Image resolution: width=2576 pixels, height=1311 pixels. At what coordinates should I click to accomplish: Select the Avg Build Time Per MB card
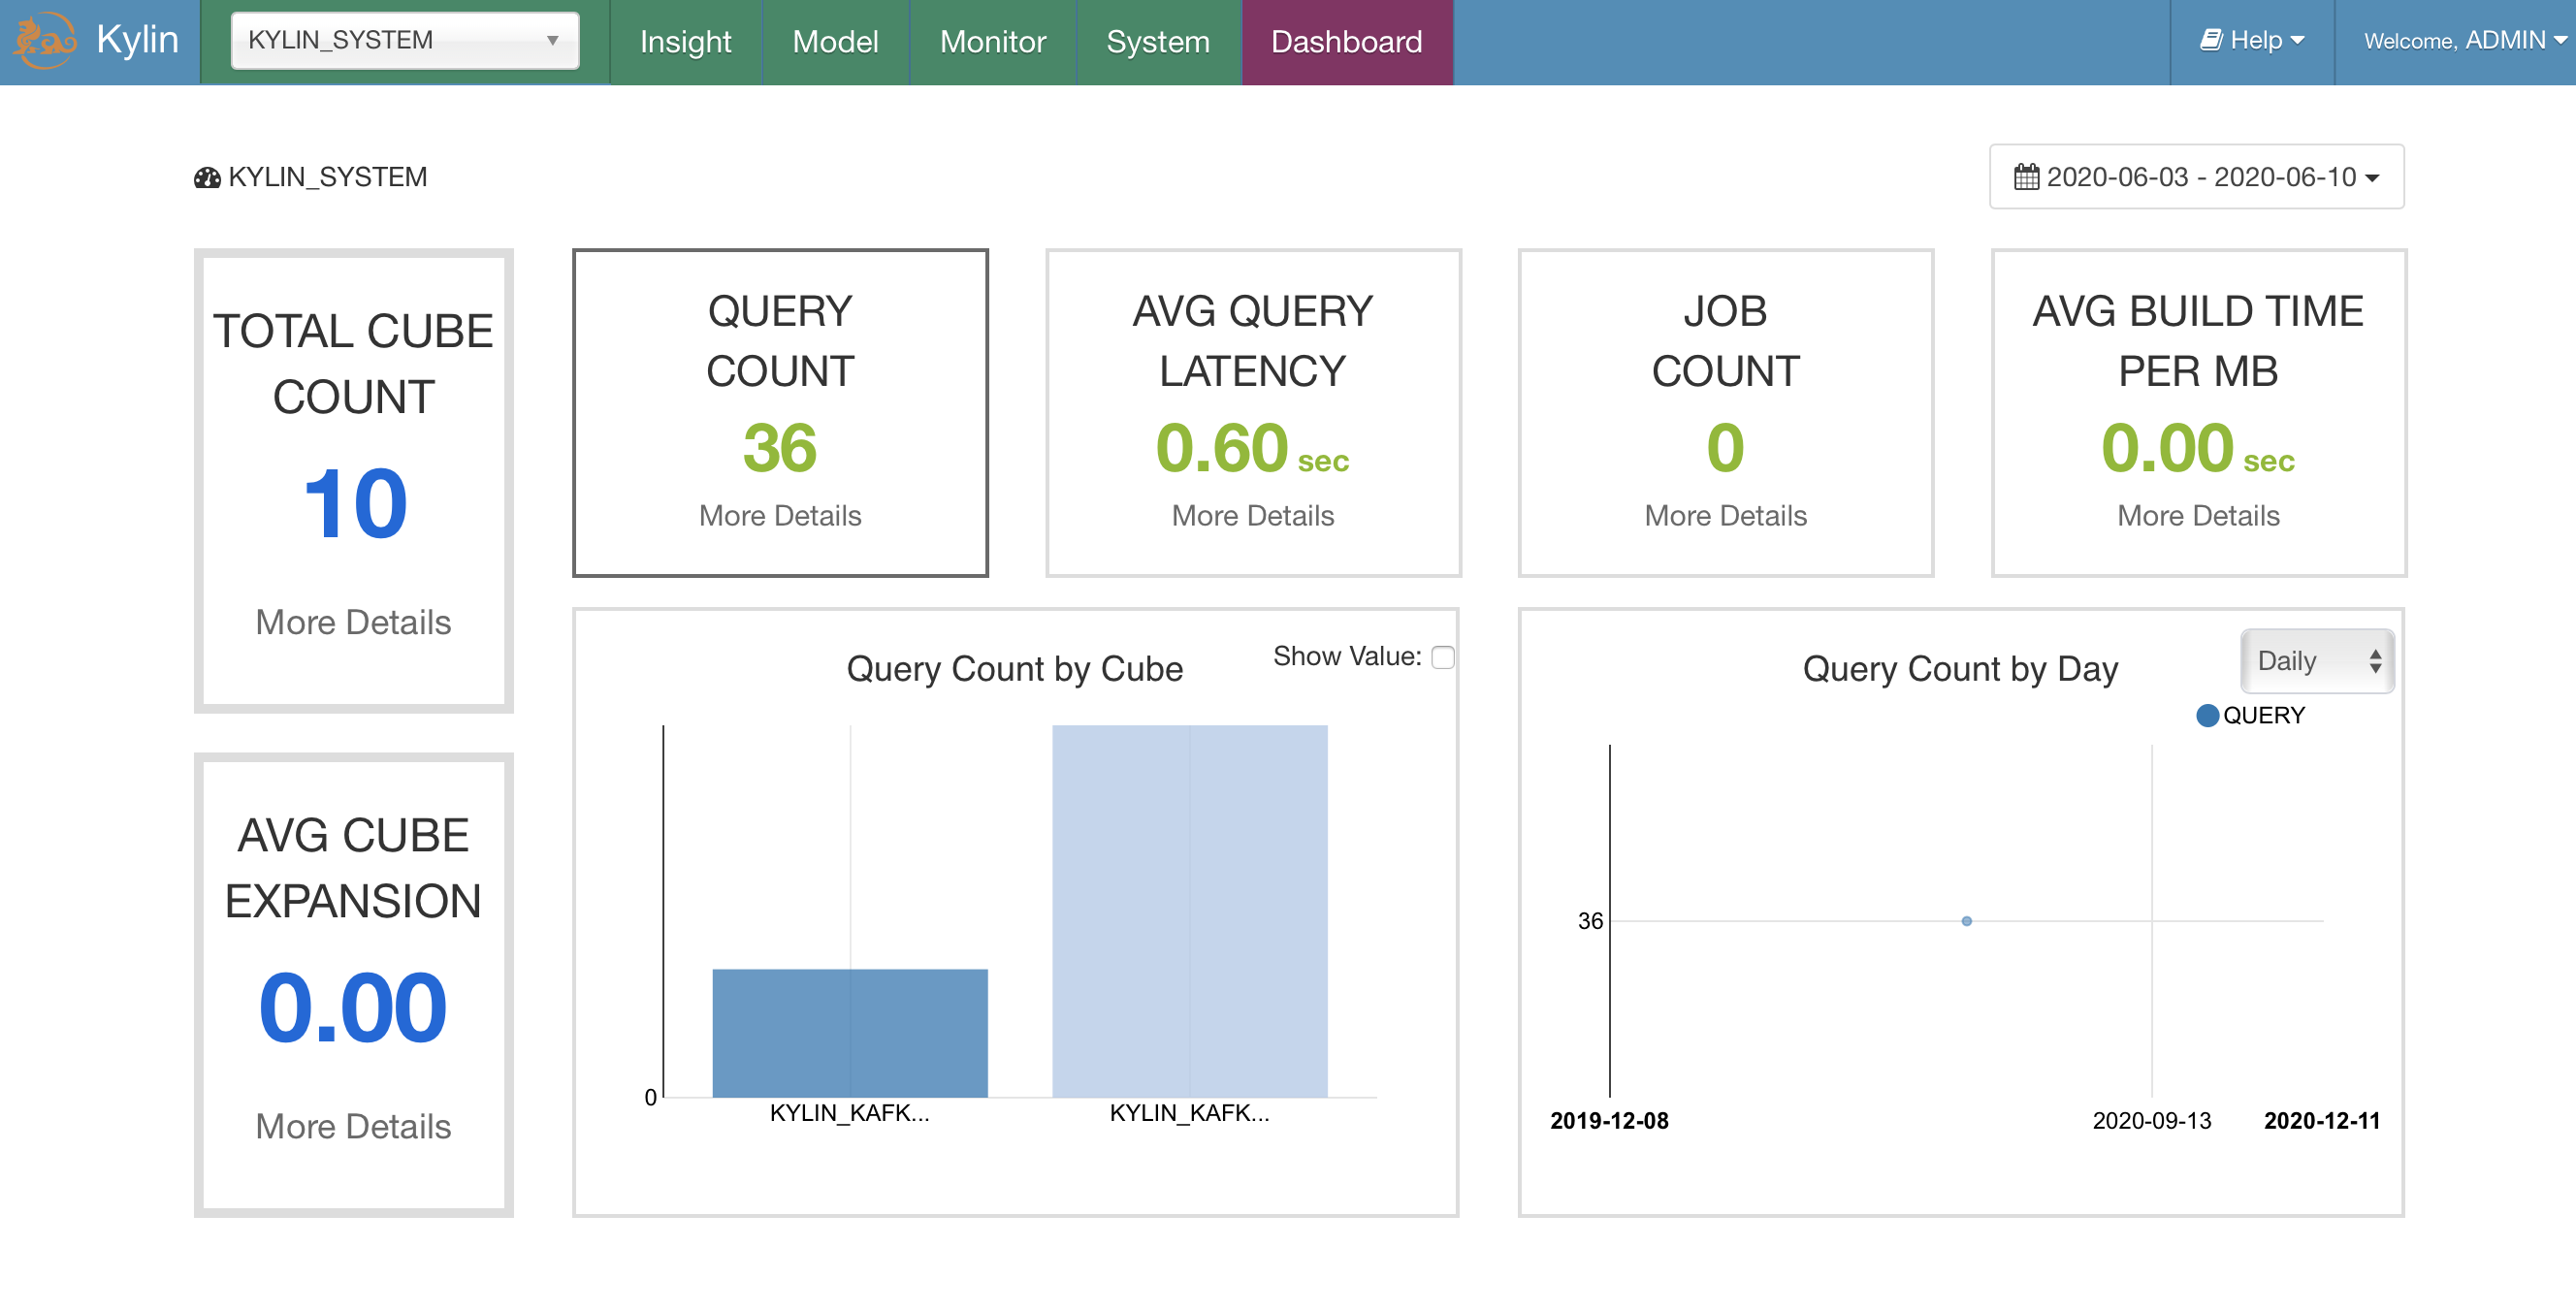click(2197, 412)
